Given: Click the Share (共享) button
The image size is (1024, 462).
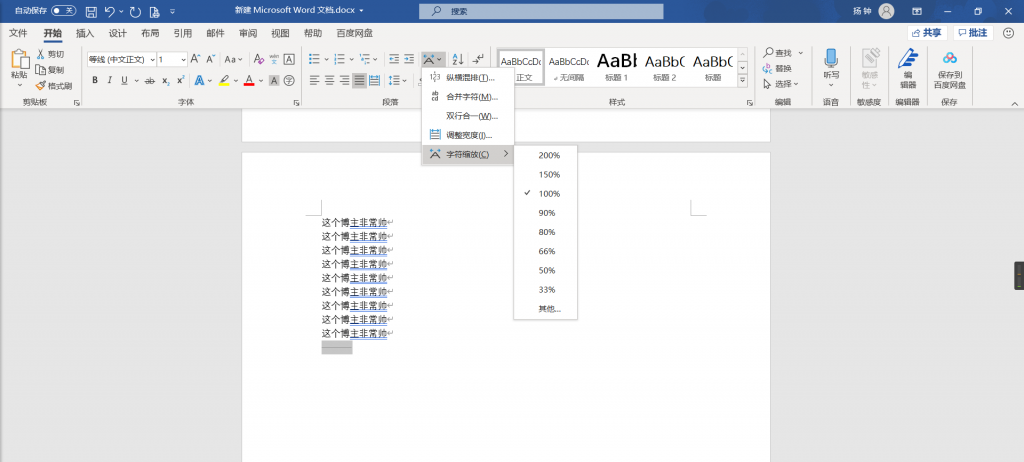Looking at the screenshot, I should pyautogui.click(x=927, y=33).
